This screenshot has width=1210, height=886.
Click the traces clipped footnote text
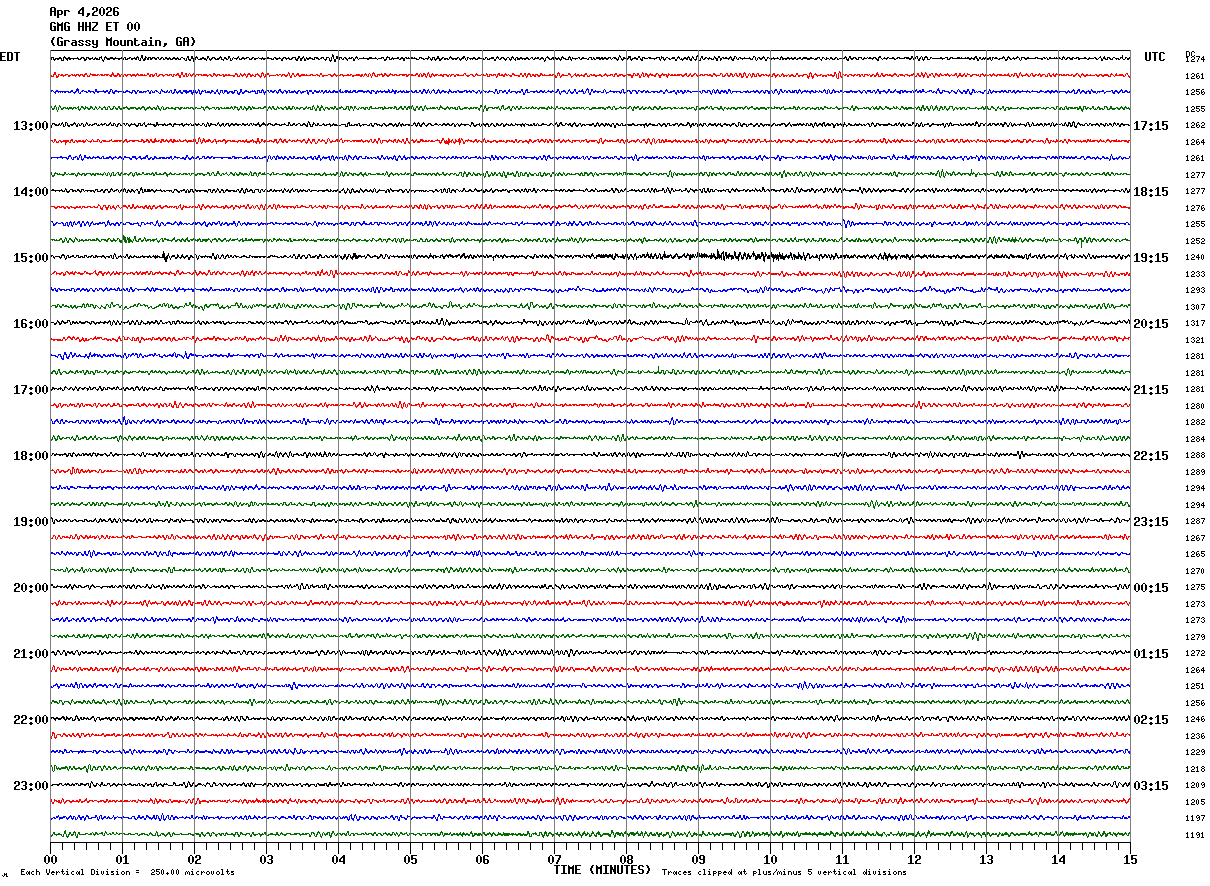784,873
